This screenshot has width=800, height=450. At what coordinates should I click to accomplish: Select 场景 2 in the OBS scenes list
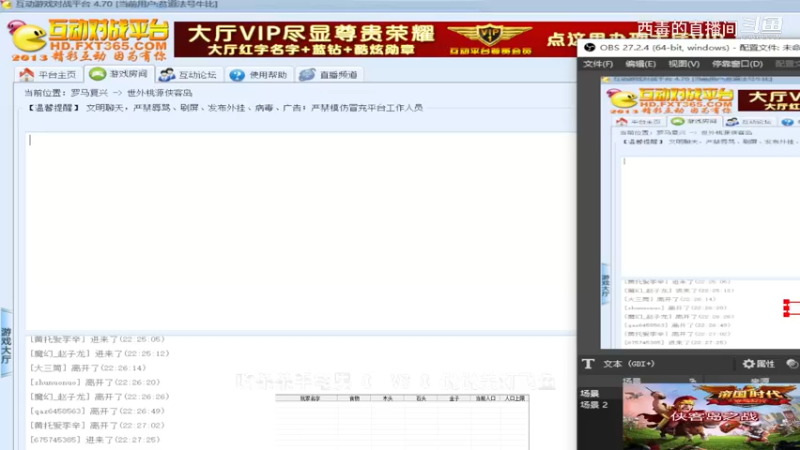pos(594,405)
